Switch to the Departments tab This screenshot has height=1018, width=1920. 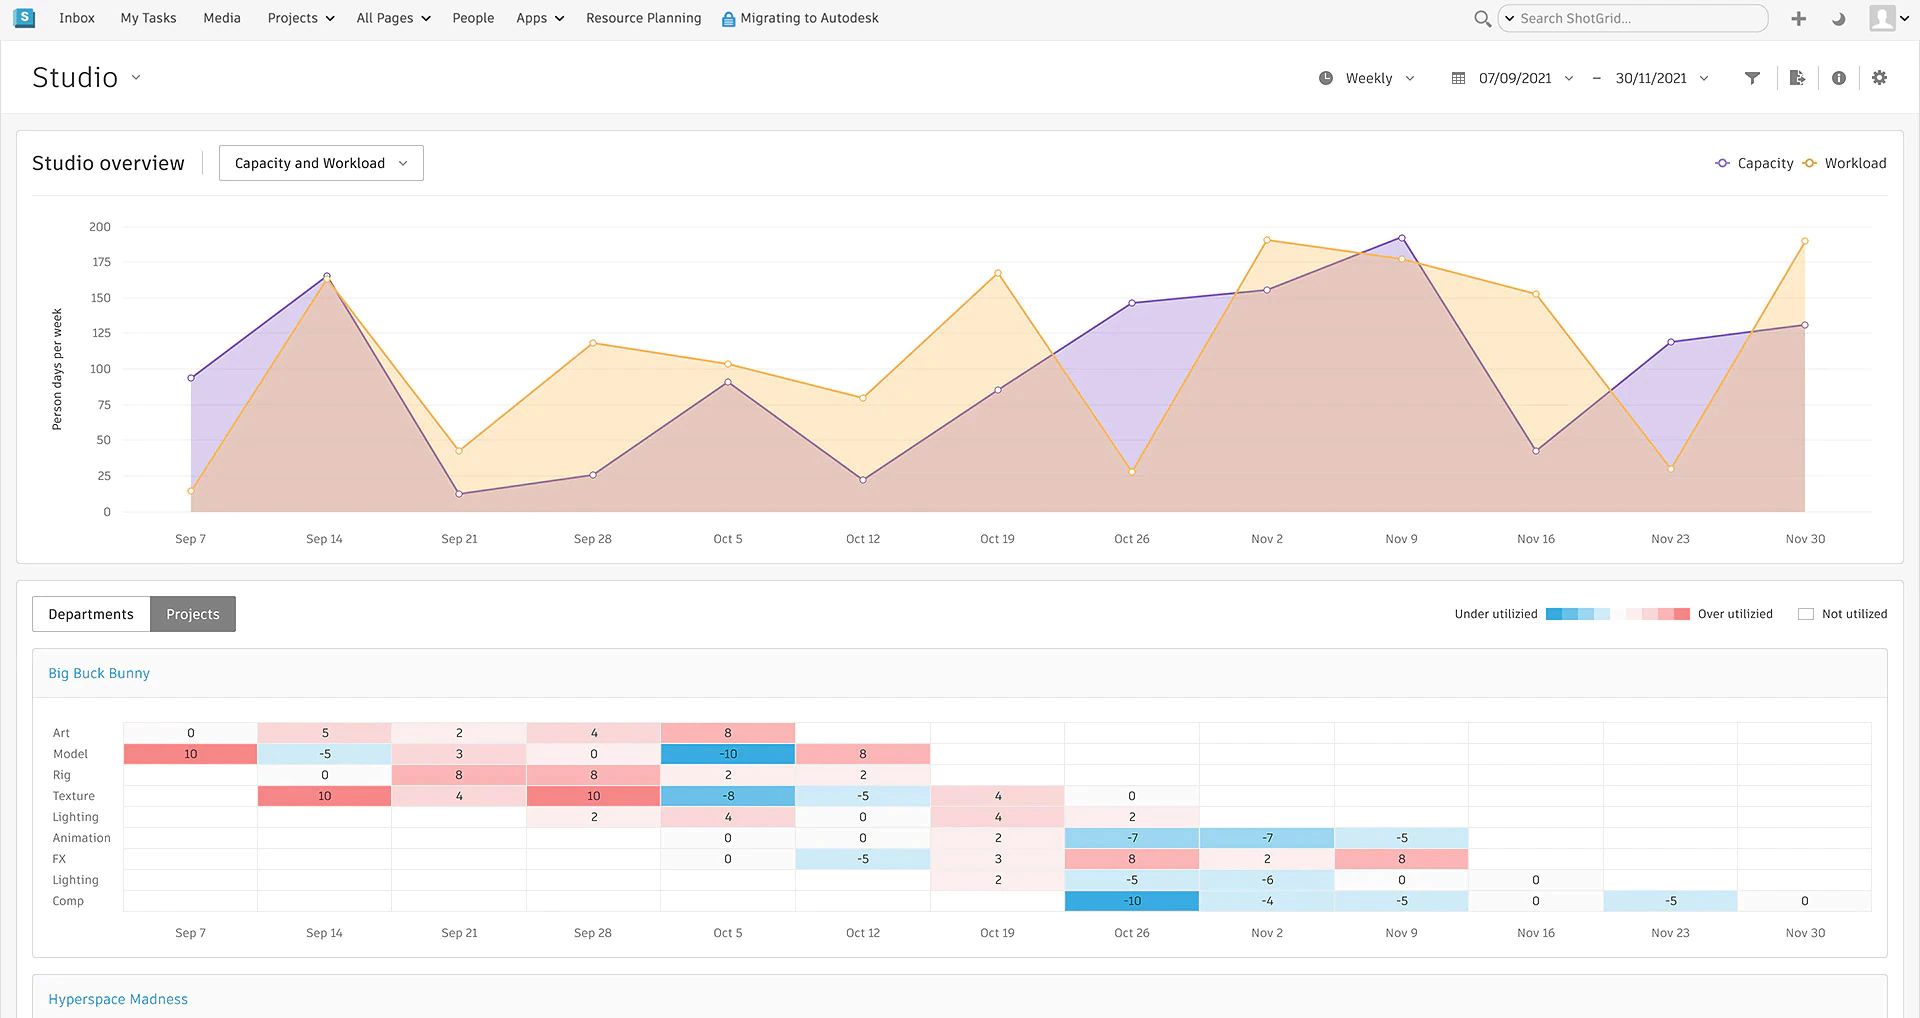[x=91, y=614]
